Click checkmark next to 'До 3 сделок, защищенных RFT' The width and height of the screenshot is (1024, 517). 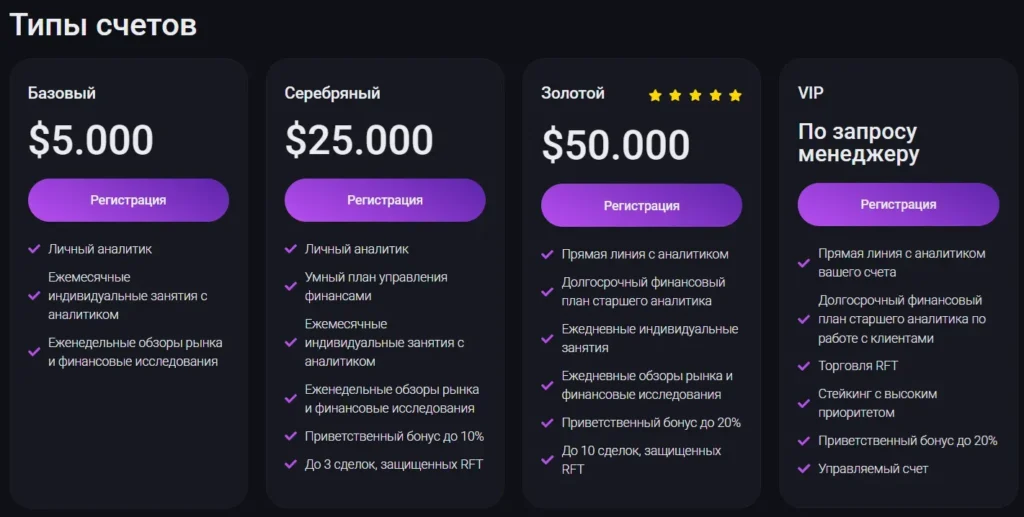point(291,464)
